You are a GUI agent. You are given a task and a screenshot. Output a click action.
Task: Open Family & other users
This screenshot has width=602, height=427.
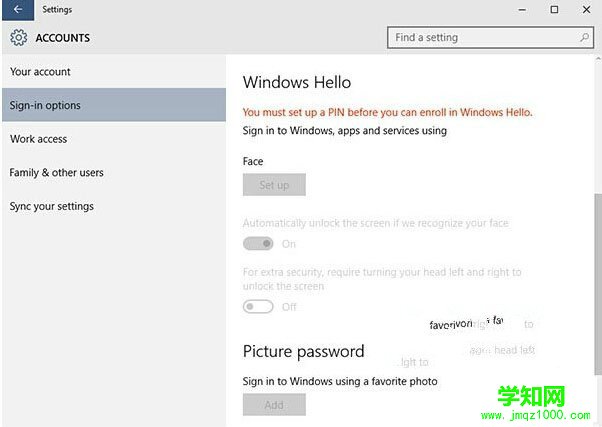tap(56, 172)
